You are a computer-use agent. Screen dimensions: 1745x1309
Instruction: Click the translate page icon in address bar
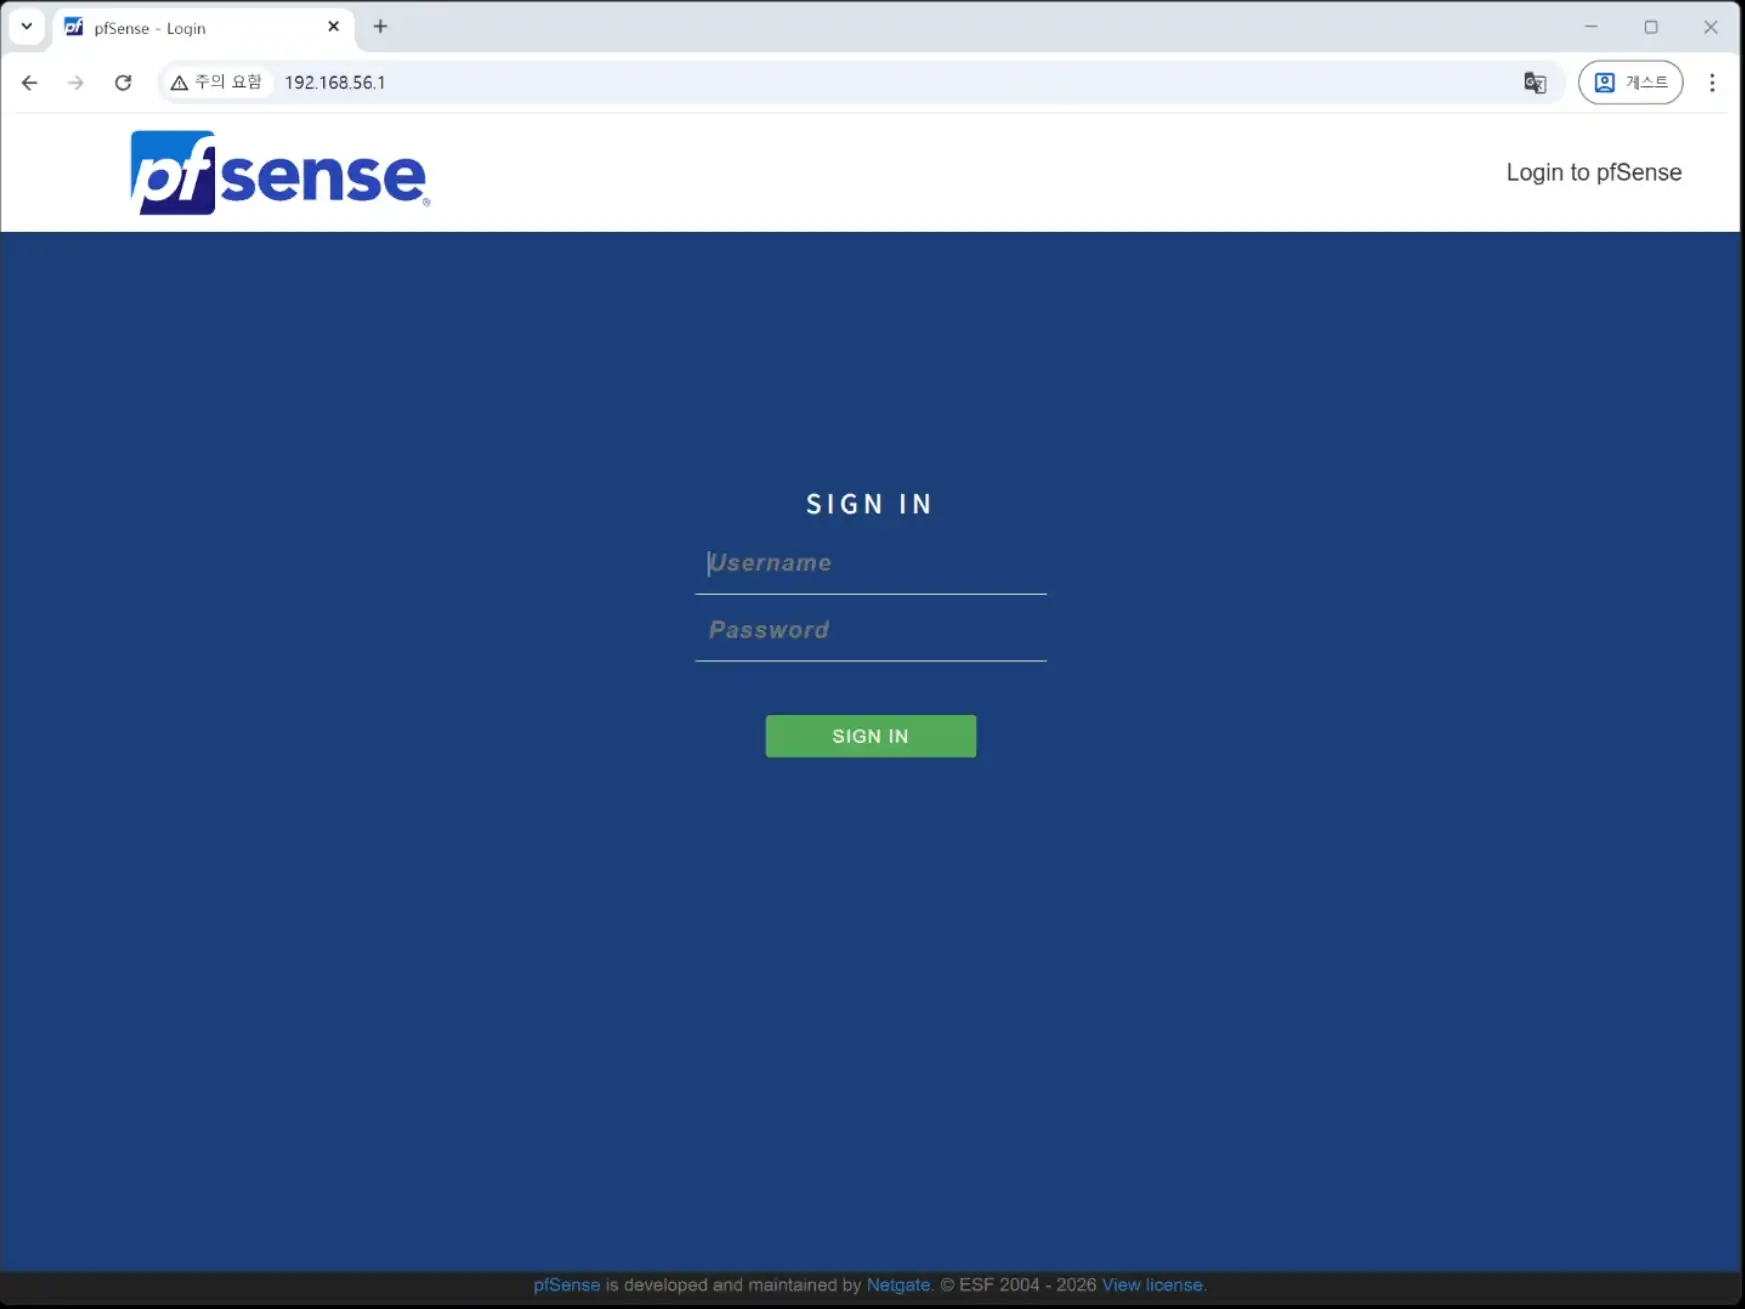[1534, 83]
